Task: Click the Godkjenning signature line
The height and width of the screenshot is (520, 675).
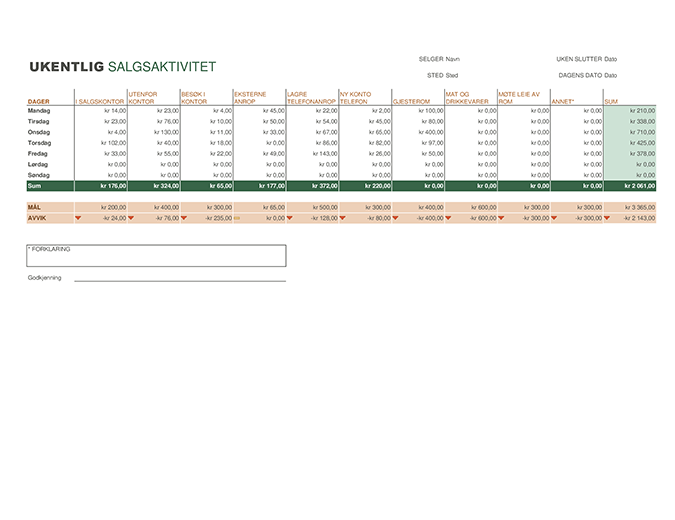Action: click(180, 281)
